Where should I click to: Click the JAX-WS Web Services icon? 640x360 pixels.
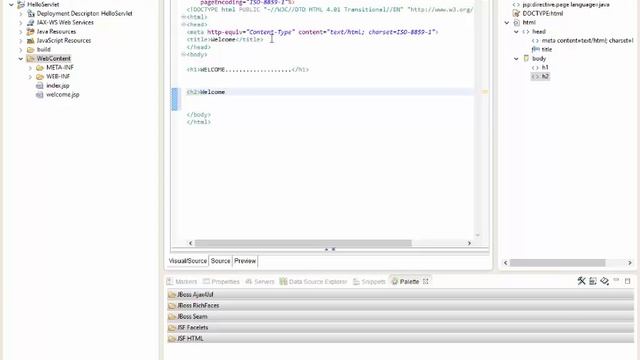pyautogui.click(x=31, y=22)
